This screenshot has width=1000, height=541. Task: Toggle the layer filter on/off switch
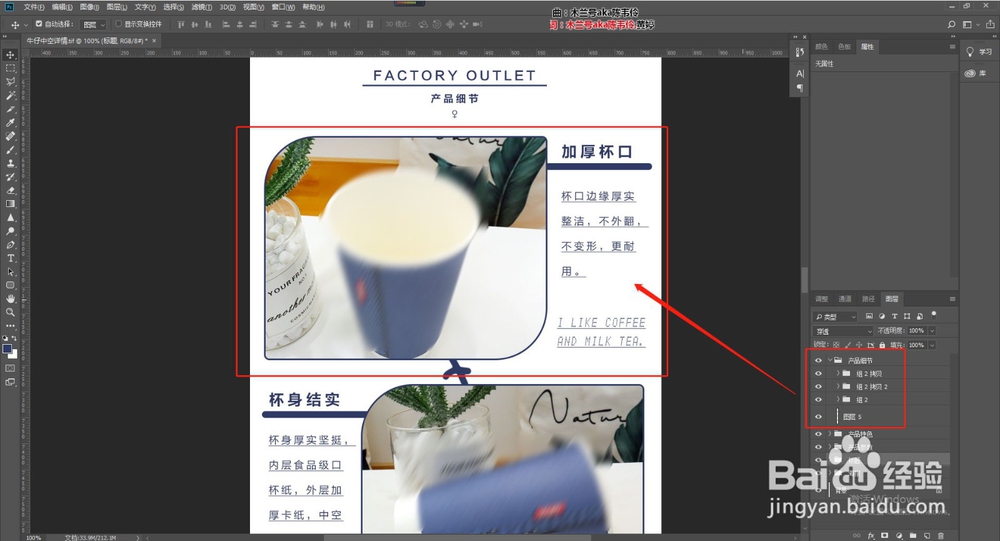[934, 315]
